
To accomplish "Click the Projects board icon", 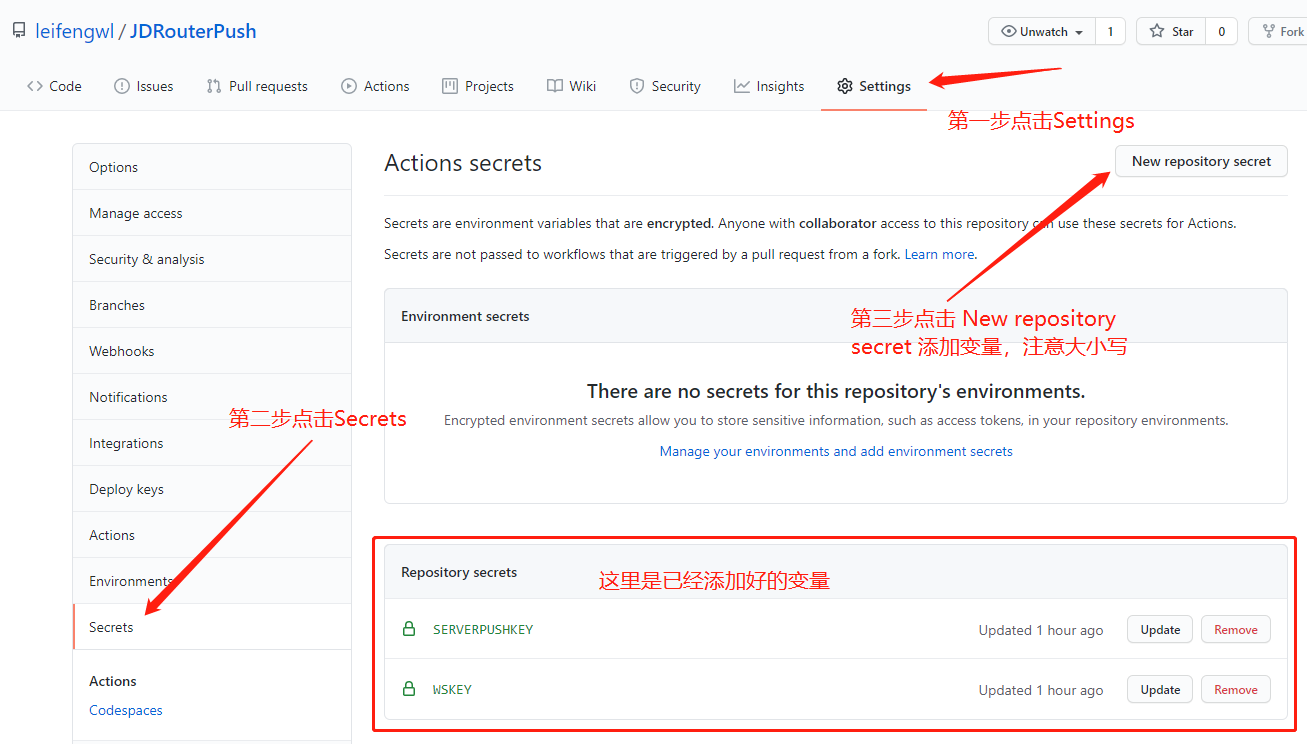I will [x=450, y=86].
